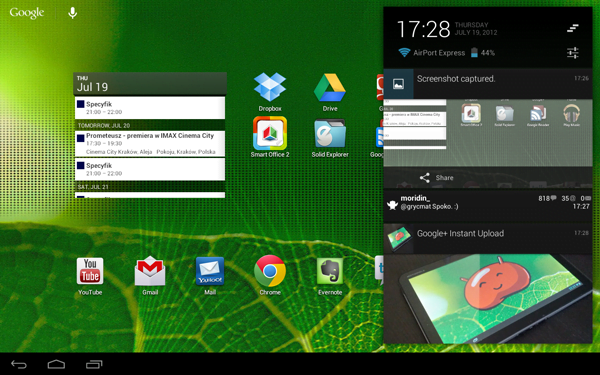
Task: Clear all notifications with dismiss icon
Action: (572, 28)
